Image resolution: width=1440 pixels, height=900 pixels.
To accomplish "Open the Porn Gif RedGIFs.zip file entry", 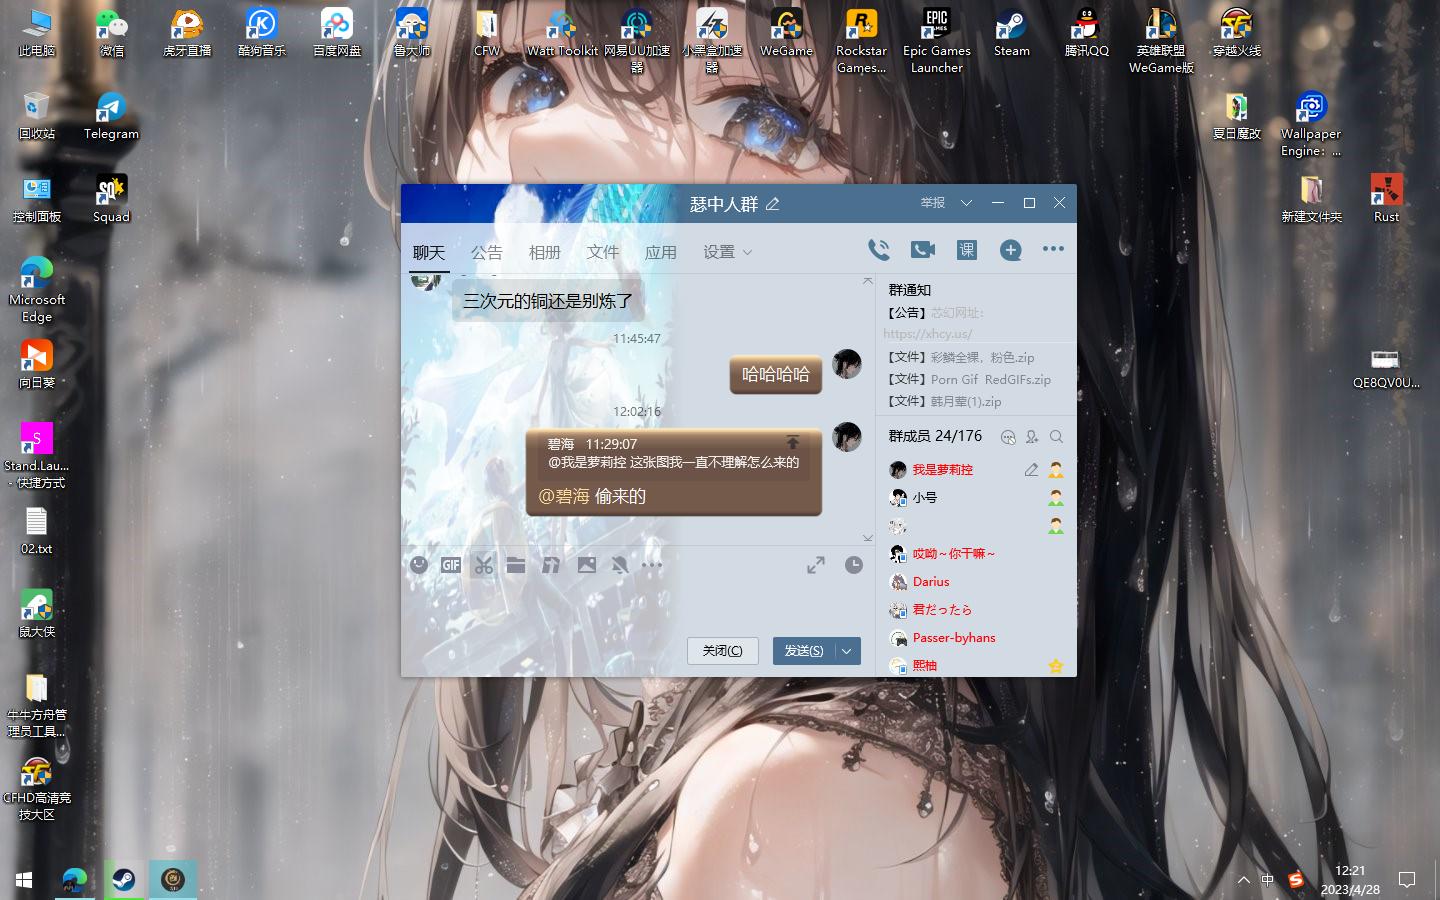I will click(970, 380).
